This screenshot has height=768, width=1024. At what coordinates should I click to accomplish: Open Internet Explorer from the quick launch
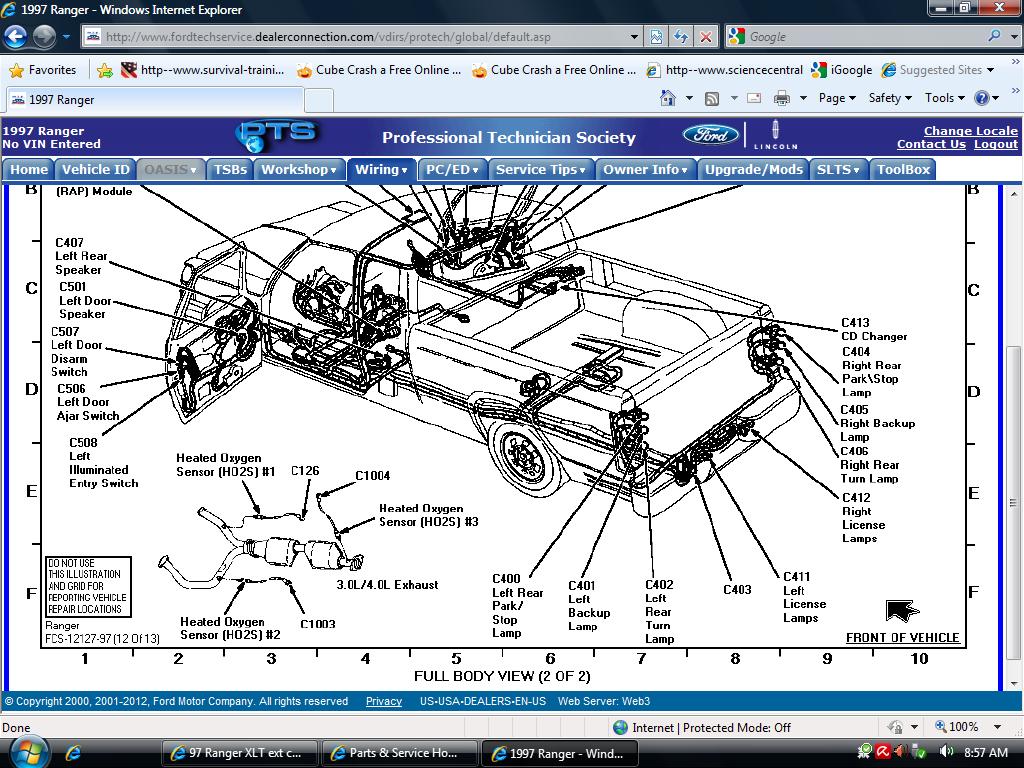coord(73,753)
